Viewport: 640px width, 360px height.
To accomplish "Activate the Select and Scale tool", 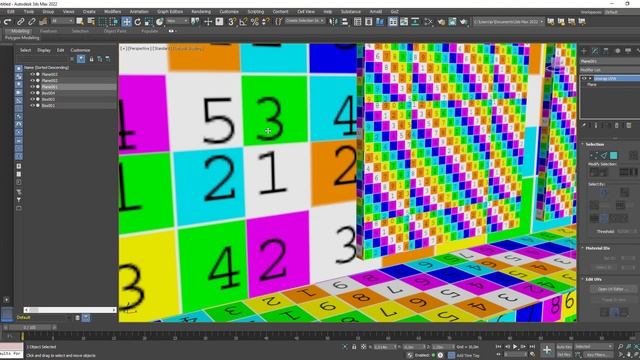I will [x=149, y=21].
